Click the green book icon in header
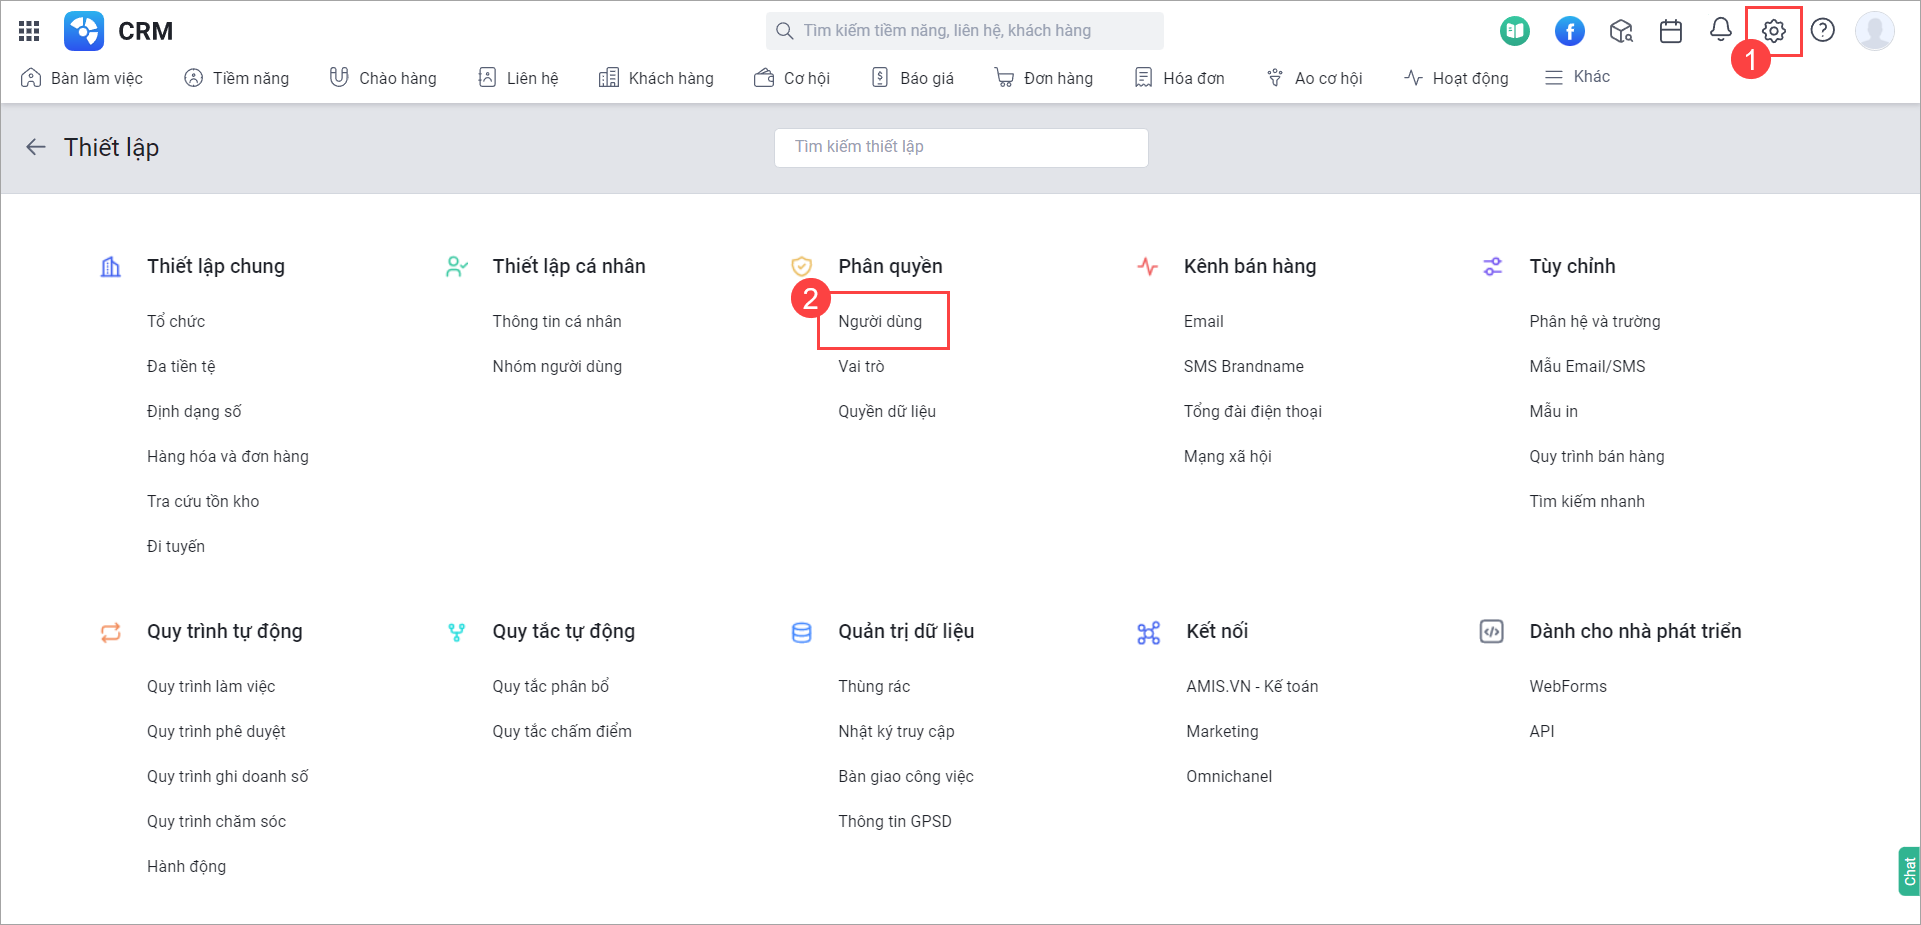Viewport: 1921px width, 925px height. pyautogui.click(x=1514, y=31)
